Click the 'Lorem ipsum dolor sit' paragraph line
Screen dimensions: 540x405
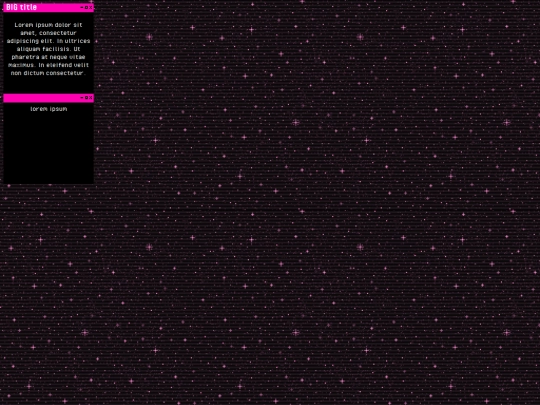click(48, 25)
